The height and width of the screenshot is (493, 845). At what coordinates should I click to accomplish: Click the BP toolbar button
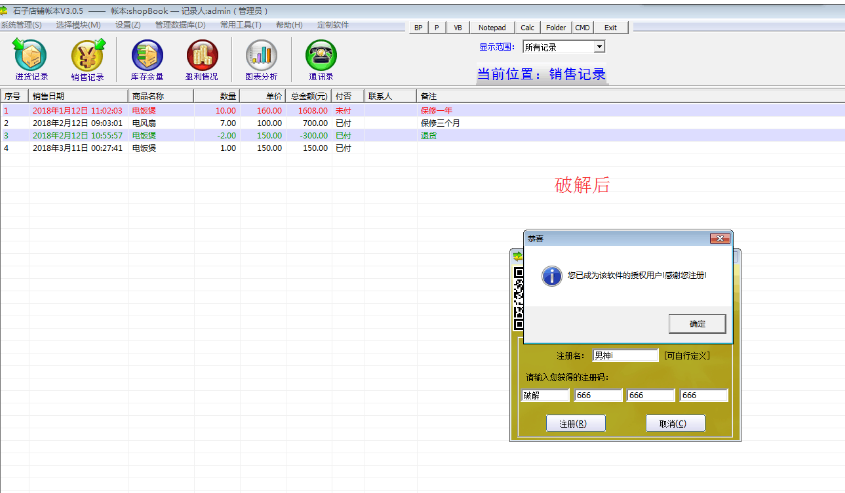point(418,27)
